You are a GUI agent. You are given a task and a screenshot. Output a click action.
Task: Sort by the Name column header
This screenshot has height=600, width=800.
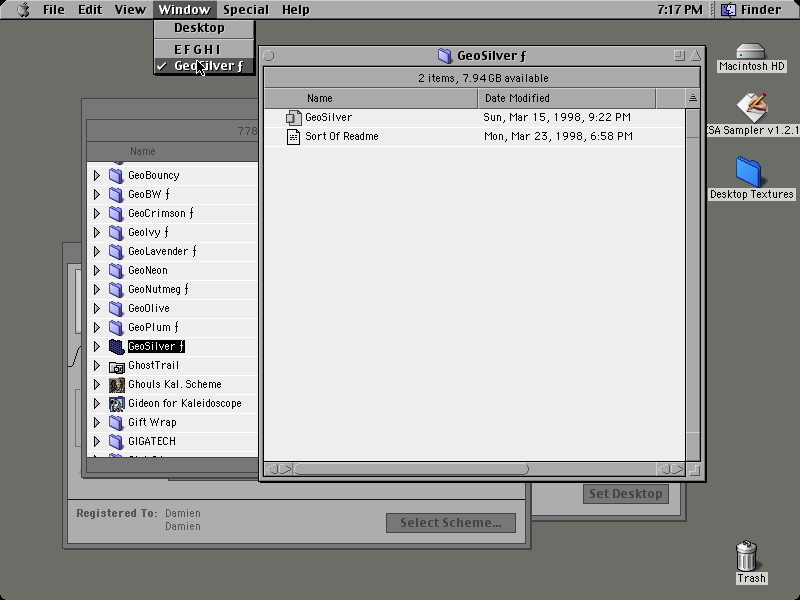click(371, 98)
